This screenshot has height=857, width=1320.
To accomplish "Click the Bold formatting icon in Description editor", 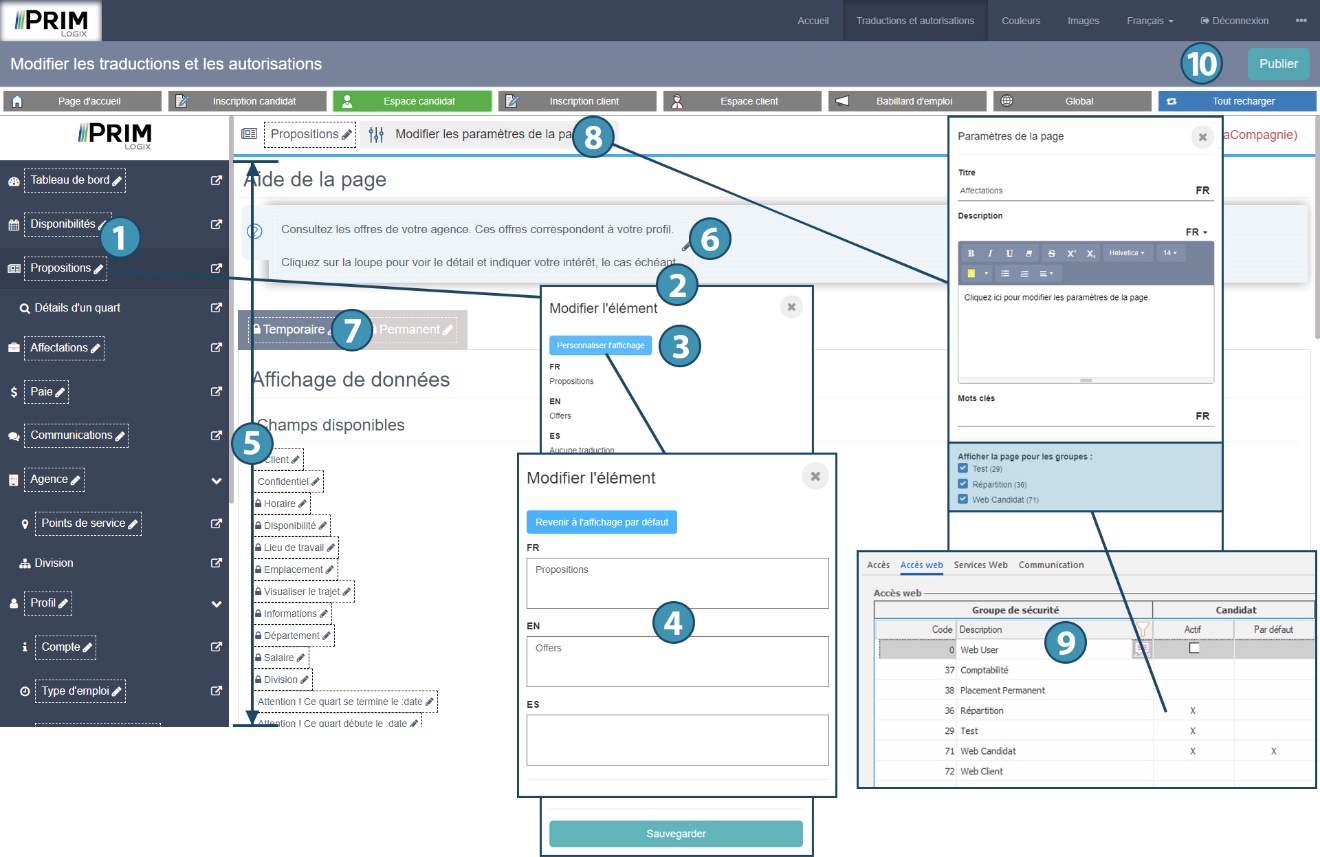I will (971, 253).
